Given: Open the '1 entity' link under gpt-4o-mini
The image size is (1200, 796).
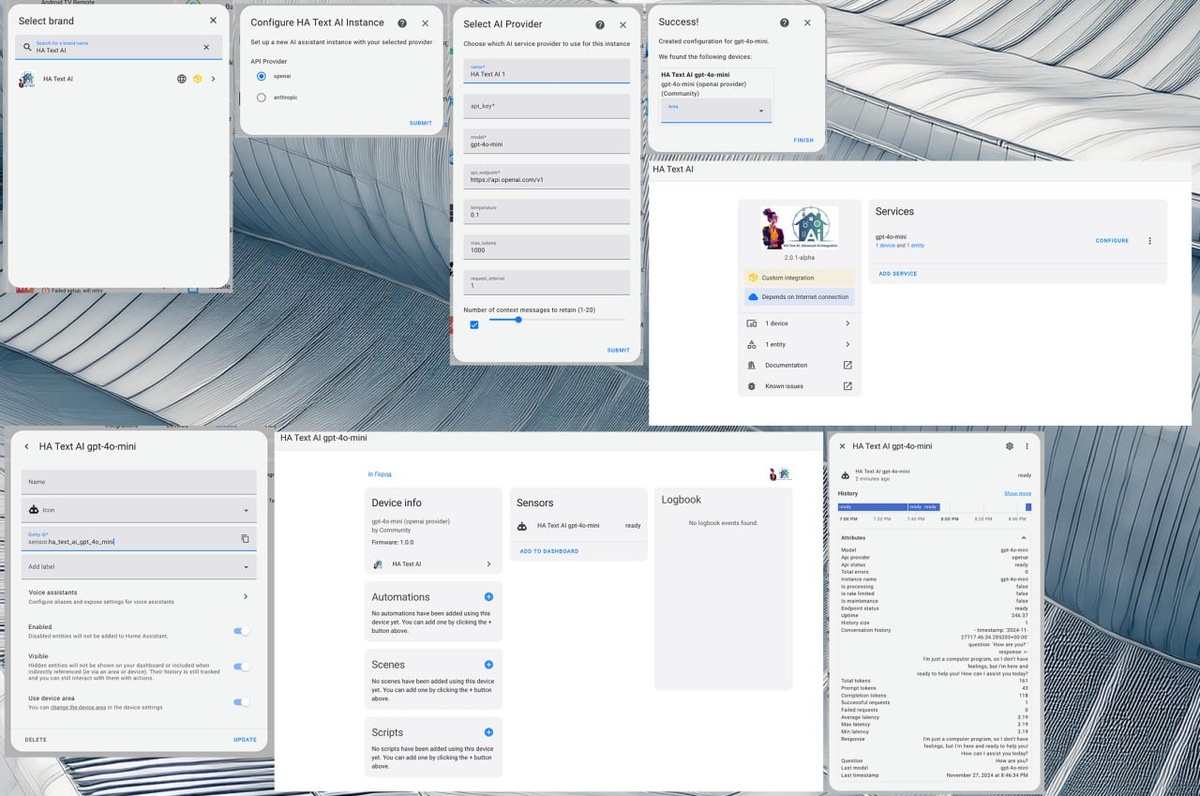Looking at the screenshot, I should pos(916,246).
